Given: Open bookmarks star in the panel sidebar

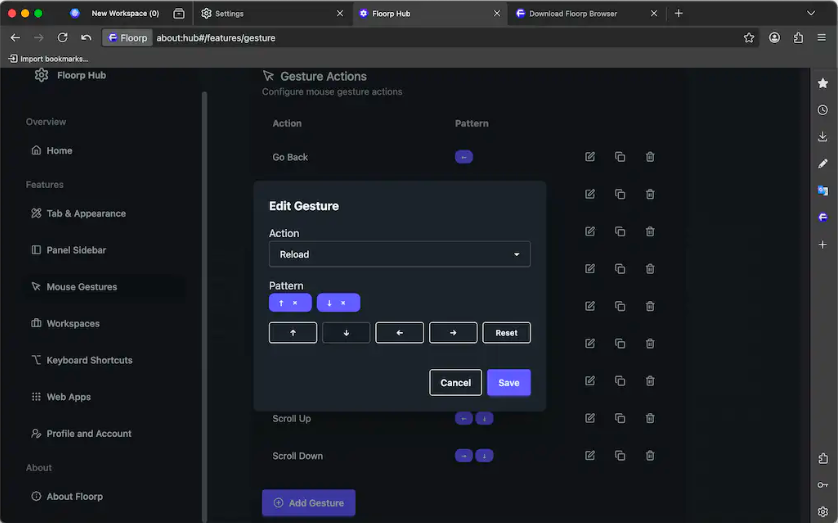Looking at the screenshot, I should click(x=822, y=83).
